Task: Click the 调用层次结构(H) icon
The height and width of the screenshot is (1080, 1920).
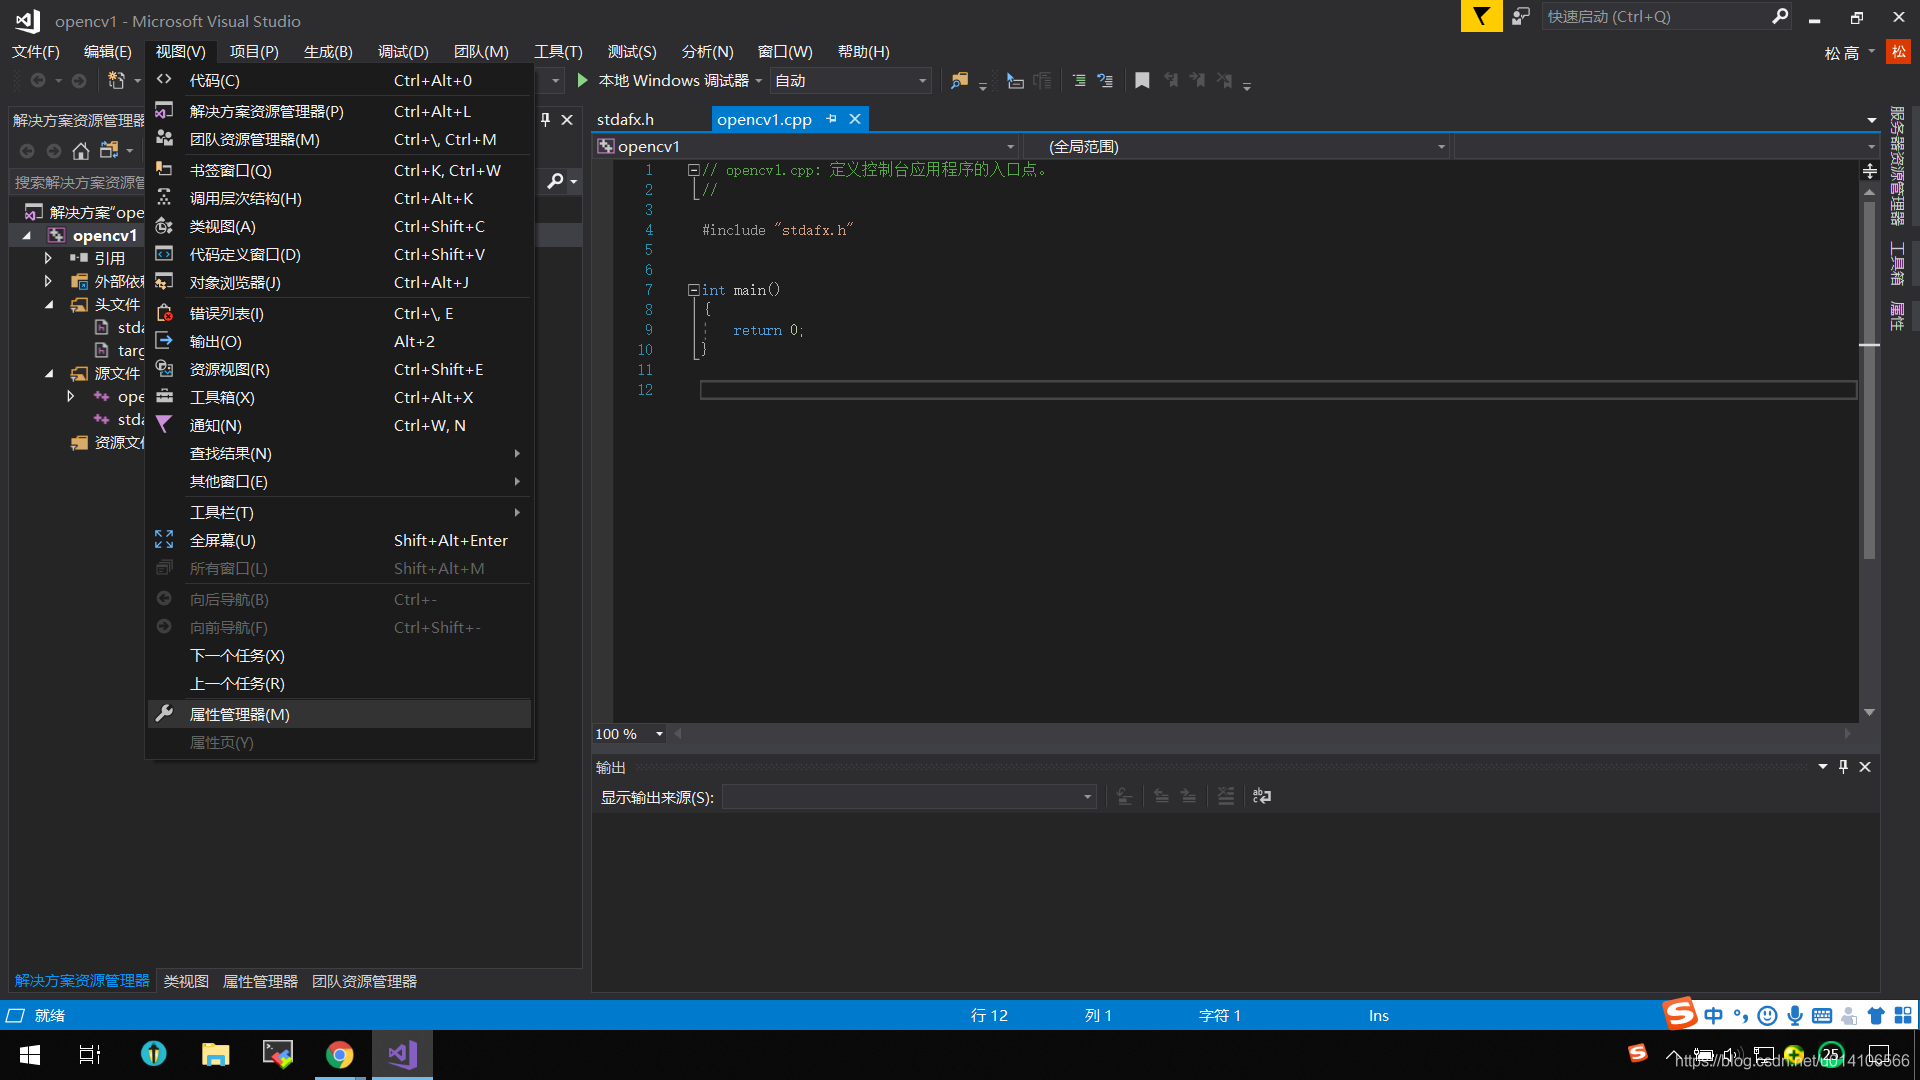Action: coord(164,198)
